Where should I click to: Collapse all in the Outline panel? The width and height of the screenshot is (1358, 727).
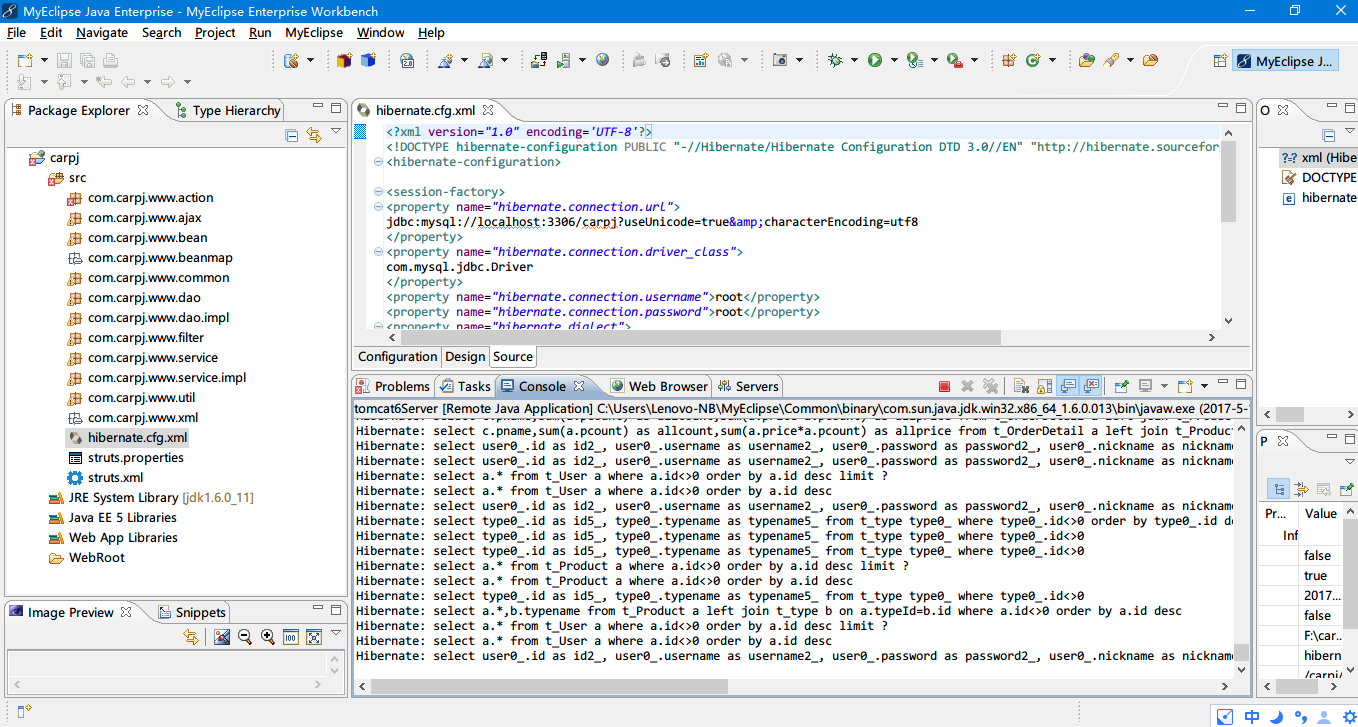click(x=1328, y=135)
